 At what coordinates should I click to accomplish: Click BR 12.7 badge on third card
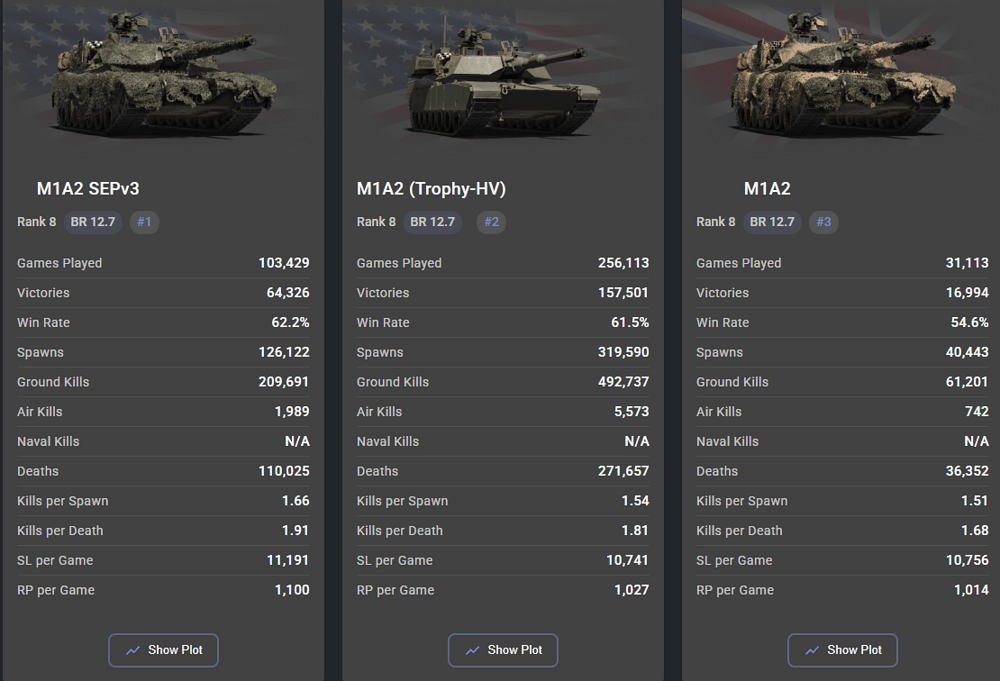[772, 222]
